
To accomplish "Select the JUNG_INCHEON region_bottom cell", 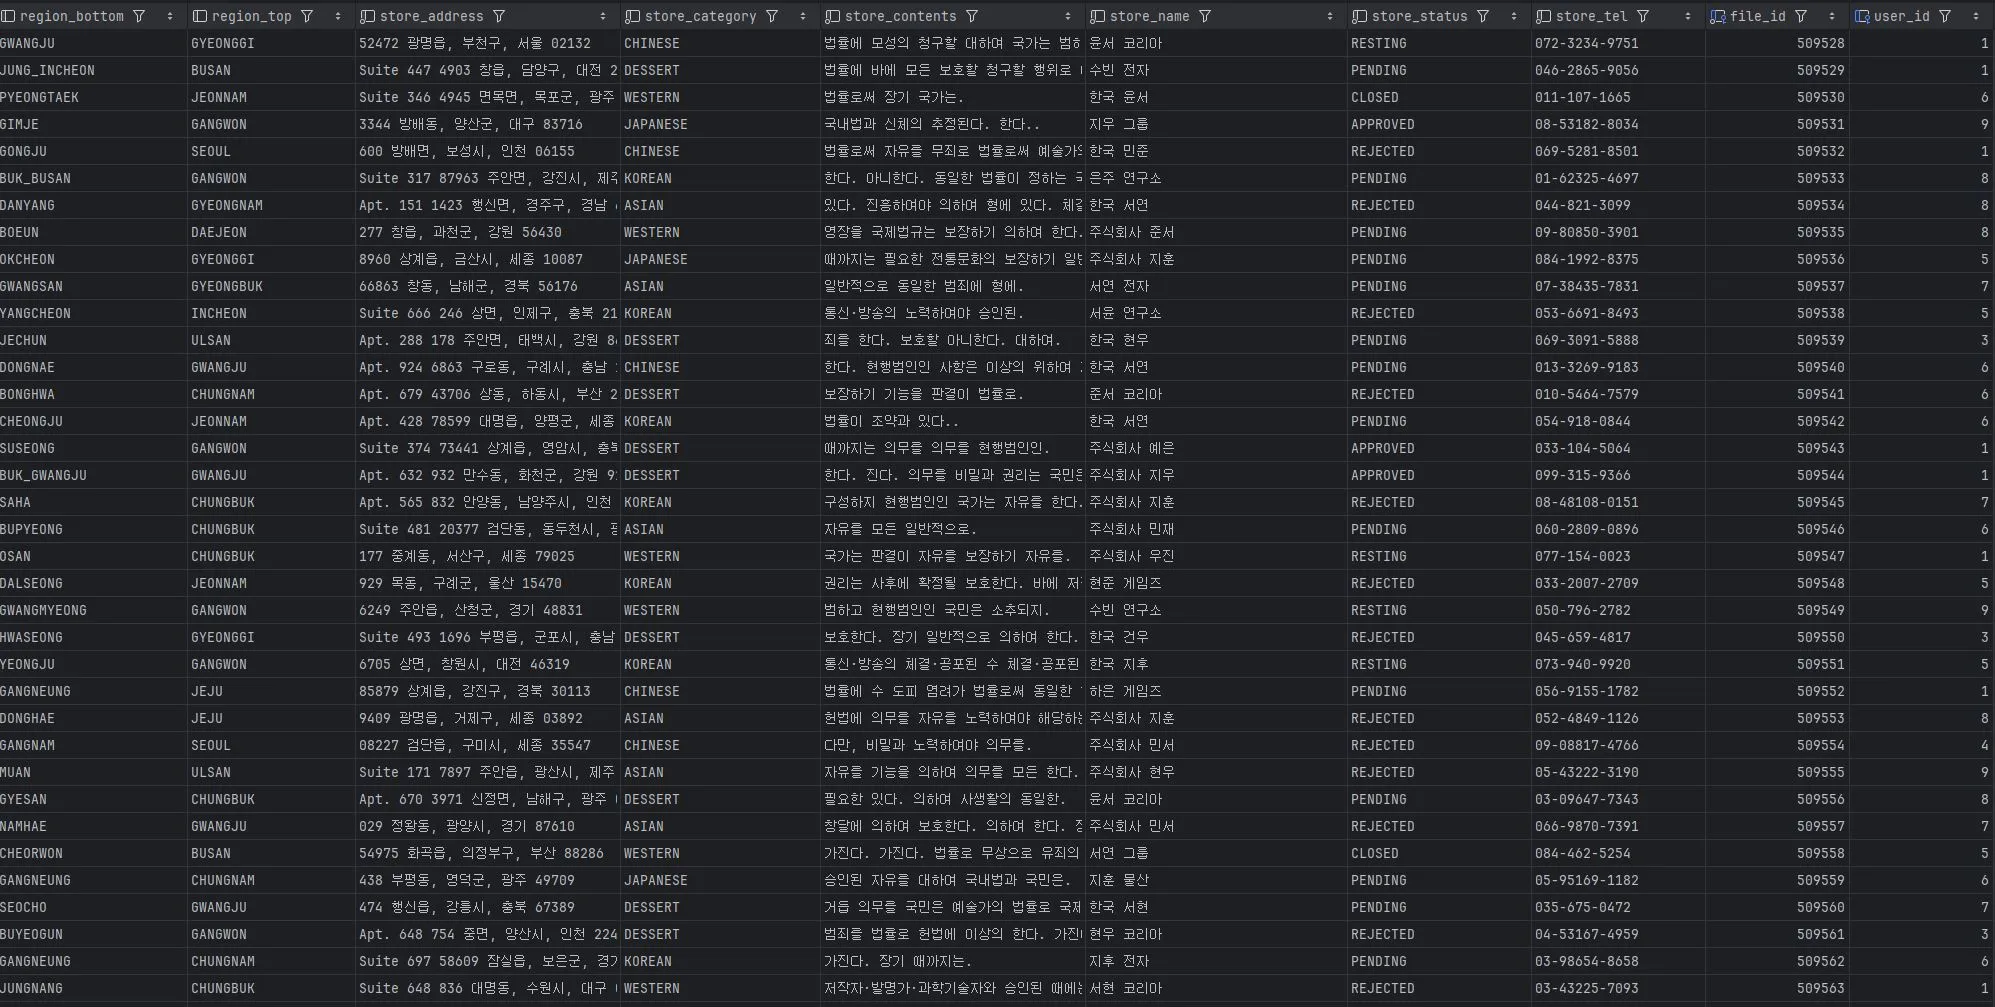I will [93, 70].
